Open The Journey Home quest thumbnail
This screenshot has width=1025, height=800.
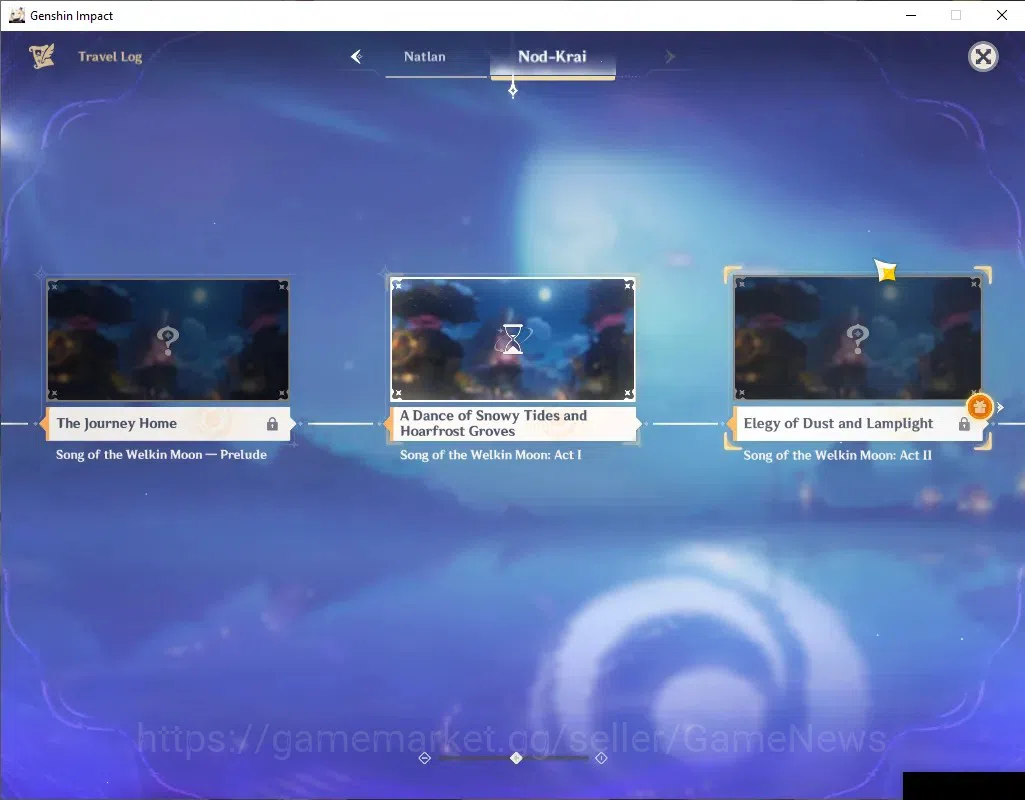tap(168, 339)
